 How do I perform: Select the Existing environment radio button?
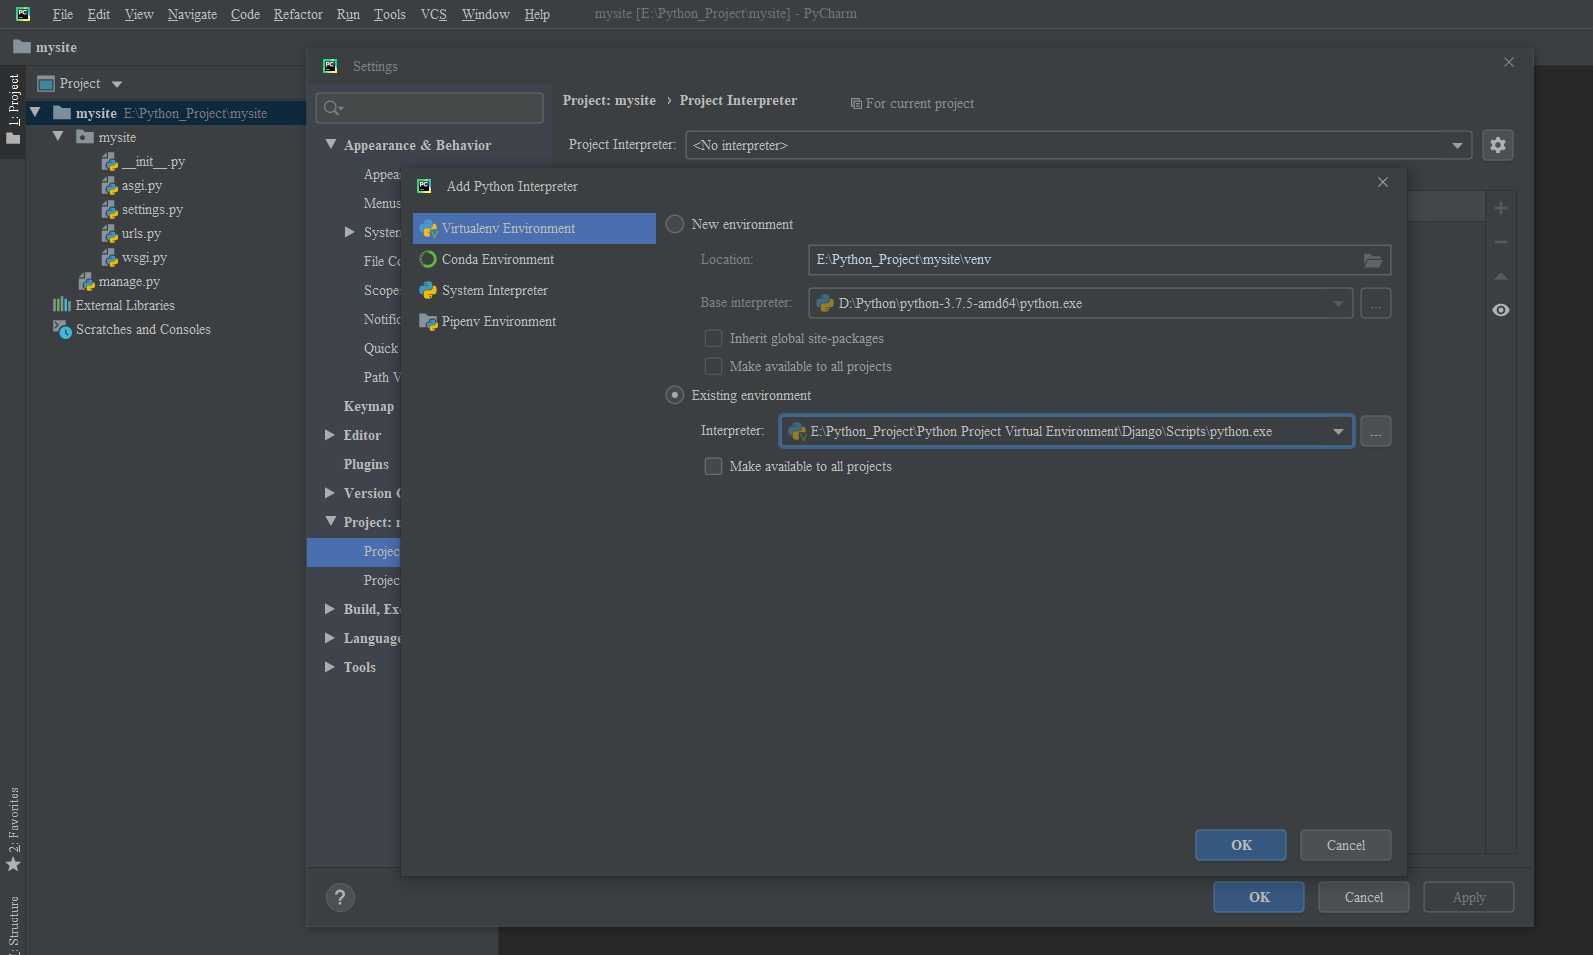pyautogui.click(x=675, y=395)
